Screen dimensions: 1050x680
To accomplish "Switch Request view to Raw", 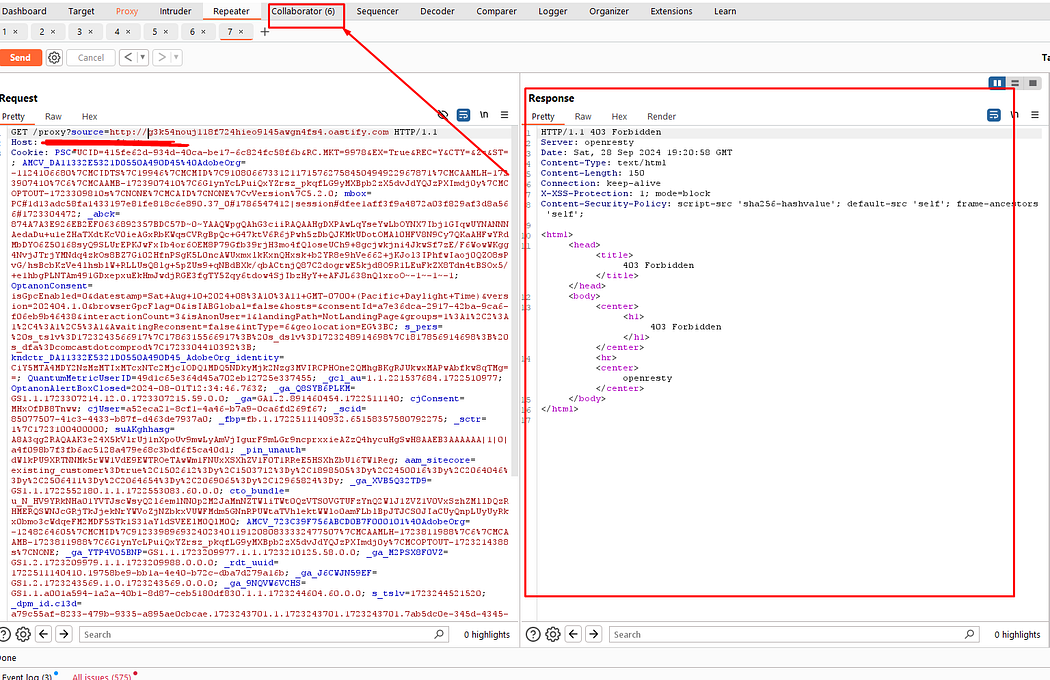I will pos(53,116).
